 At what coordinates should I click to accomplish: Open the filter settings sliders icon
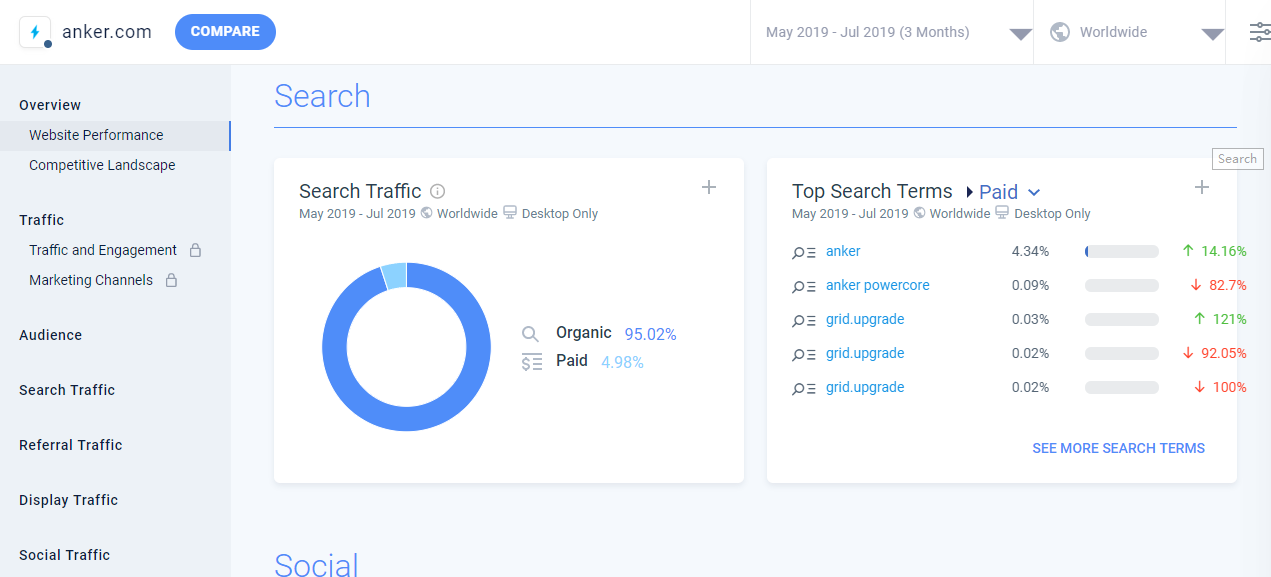1259,32
